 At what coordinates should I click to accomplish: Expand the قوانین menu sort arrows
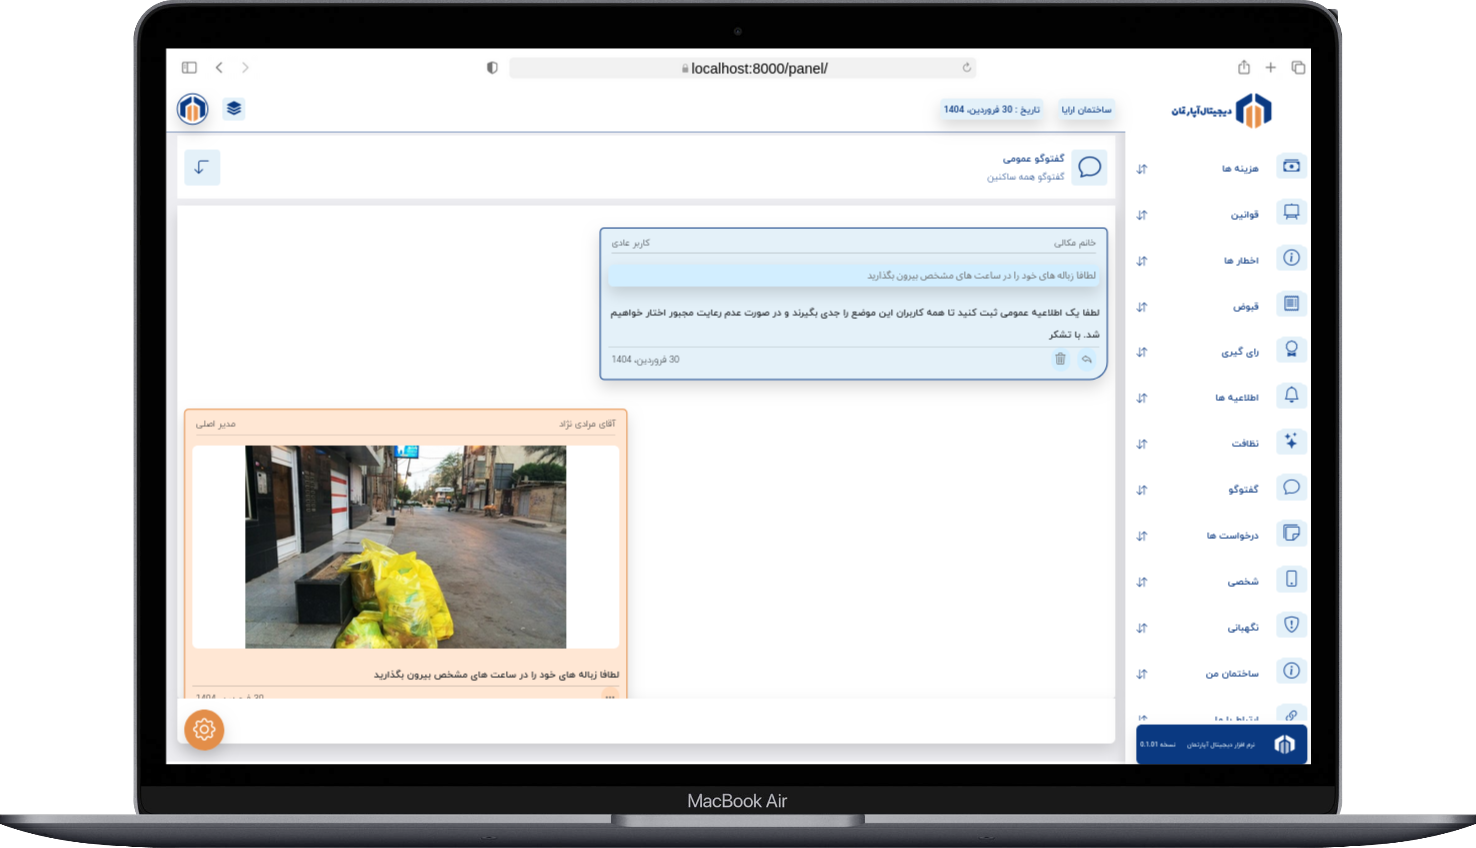click(1142, 215)
